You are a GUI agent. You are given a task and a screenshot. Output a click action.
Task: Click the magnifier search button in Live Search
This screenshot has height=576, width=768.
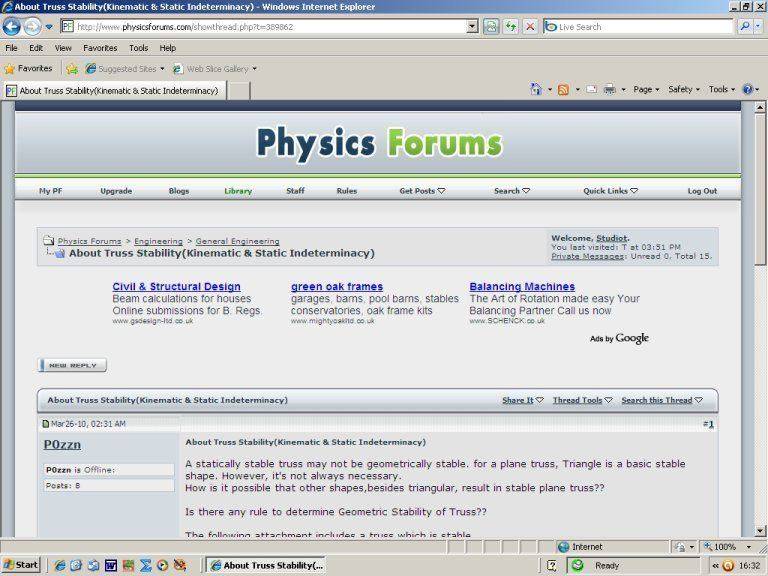744,26
